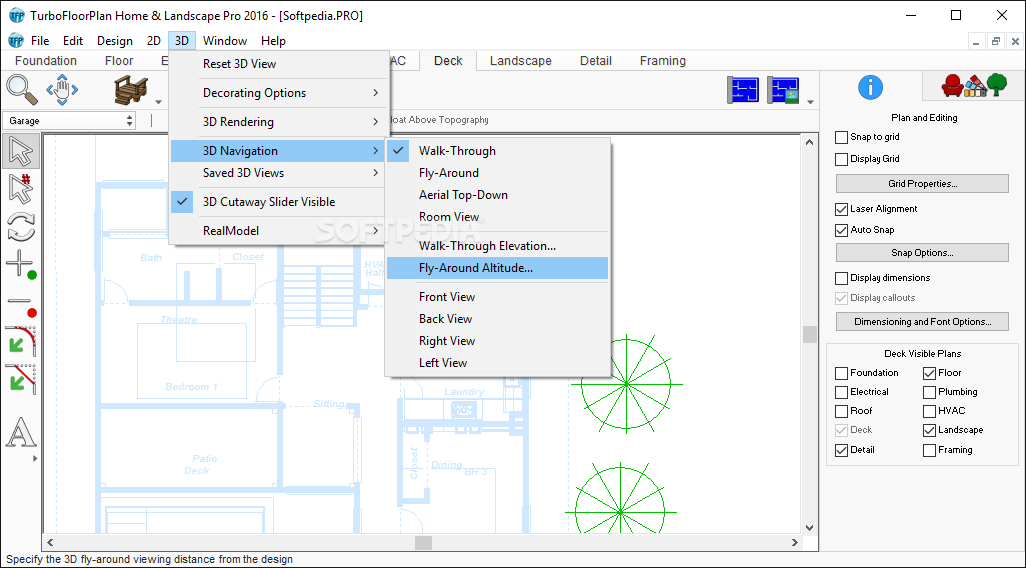This screenshot has width=1026, height=568.
Task: Click the TFP document icon beside File
Action: (16, 41)
